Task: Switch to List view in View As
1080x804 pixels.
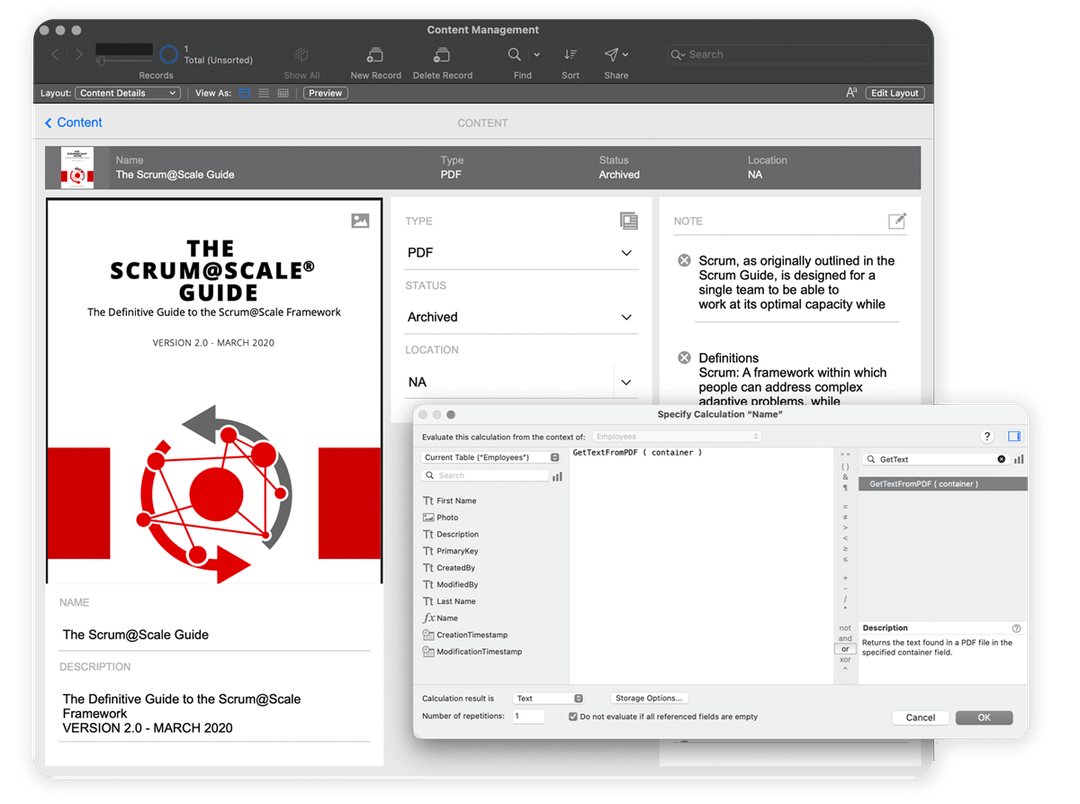Action: [263, 92]
